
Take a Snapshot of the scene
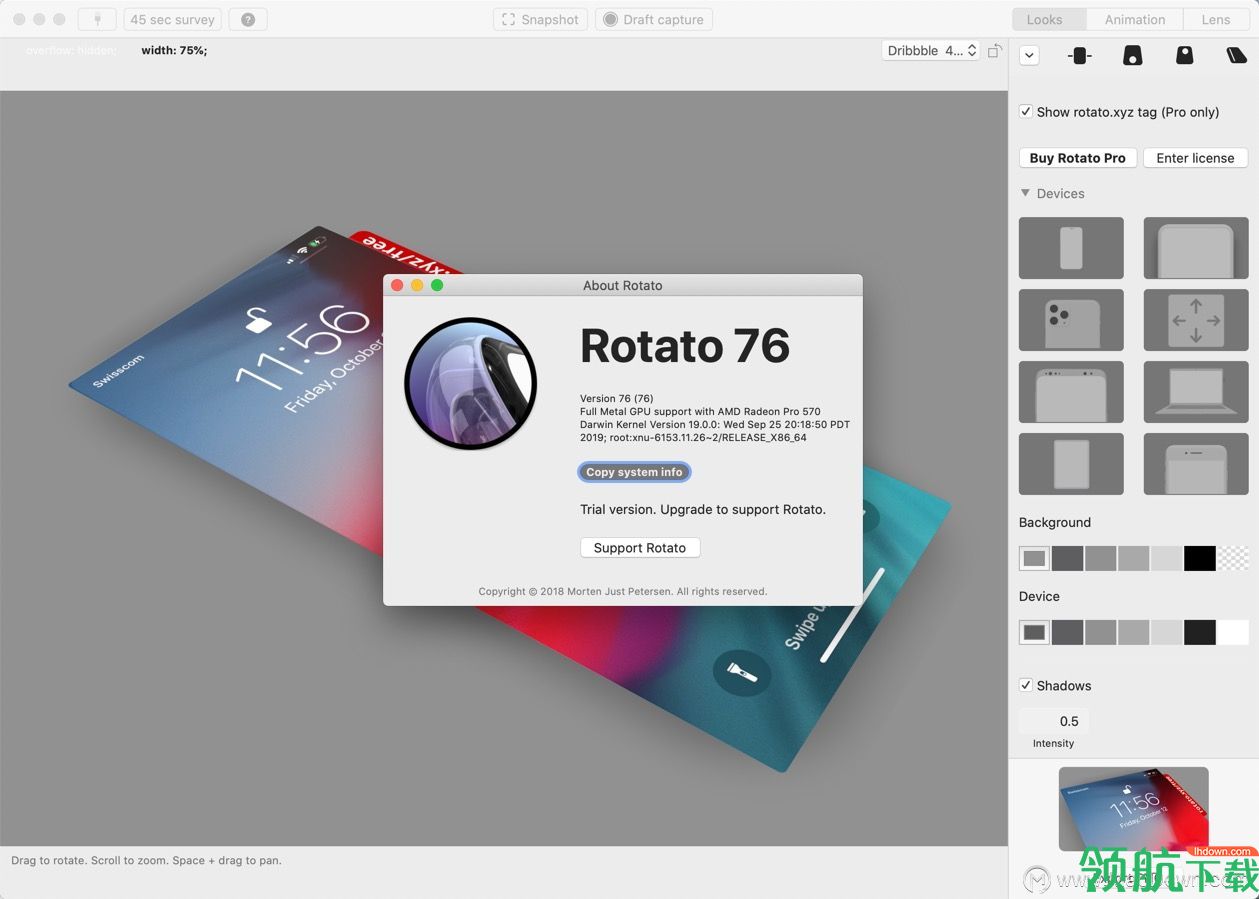(x=540, y=19)
